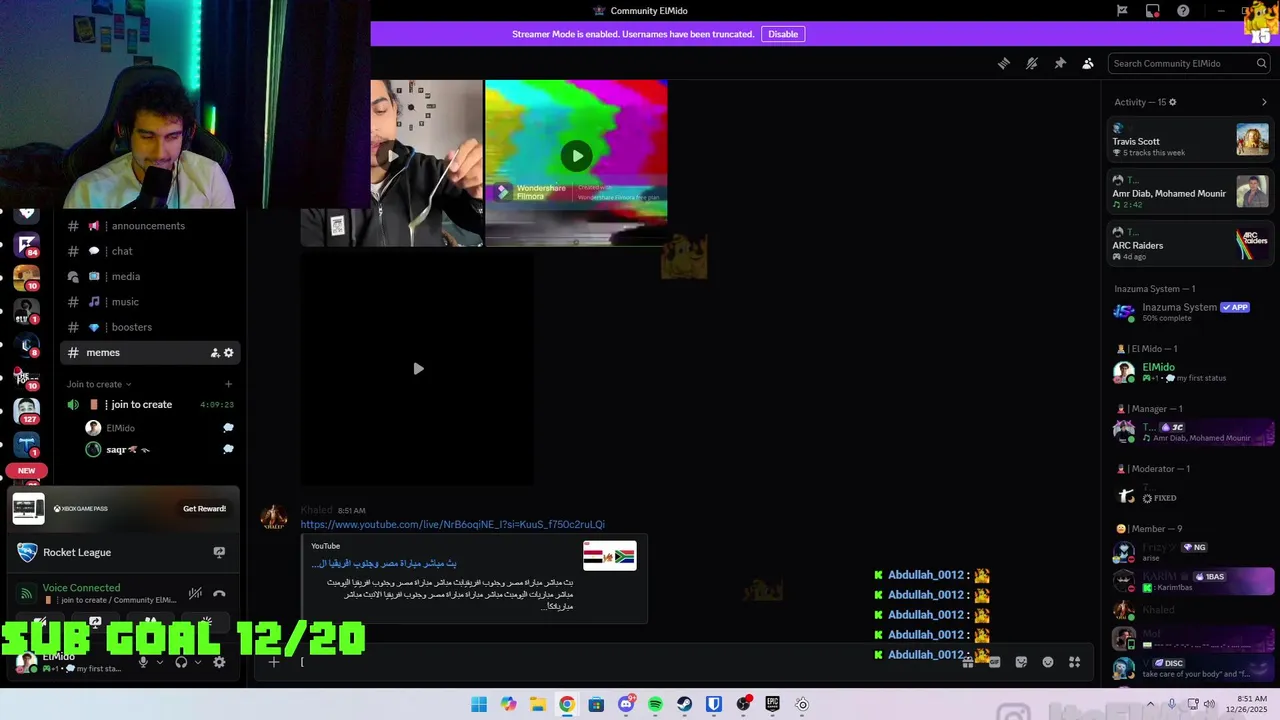The height and width of the screenshot is (720, 1280).
Task: Click the plus attach button in message bar
Action: coord(273,662)
